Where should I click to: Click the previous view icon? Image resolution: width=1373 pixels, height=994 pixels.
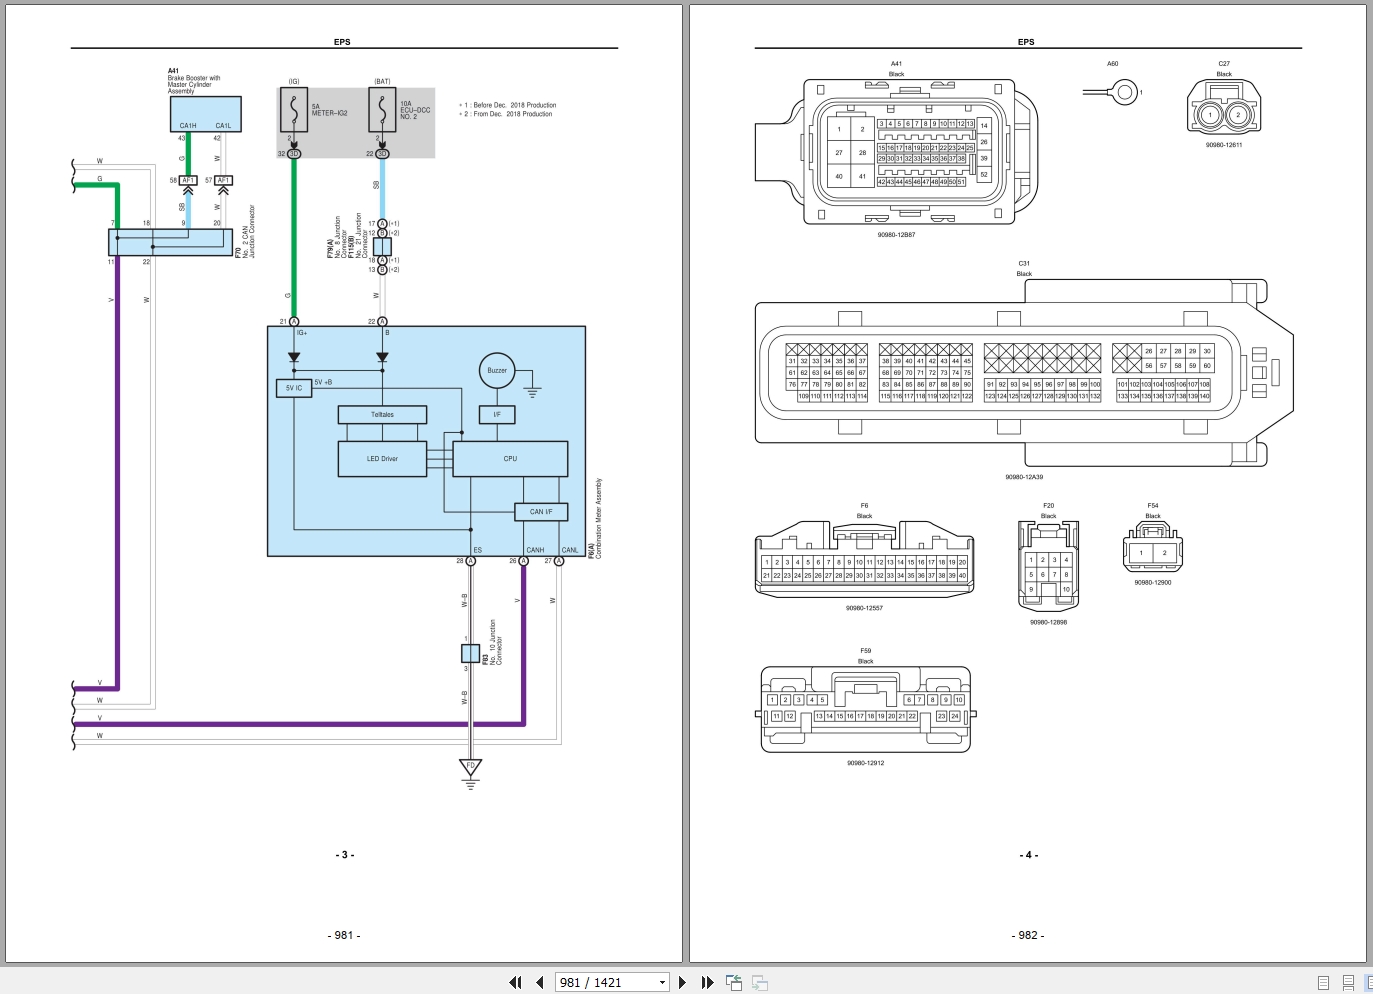(734, 982)
